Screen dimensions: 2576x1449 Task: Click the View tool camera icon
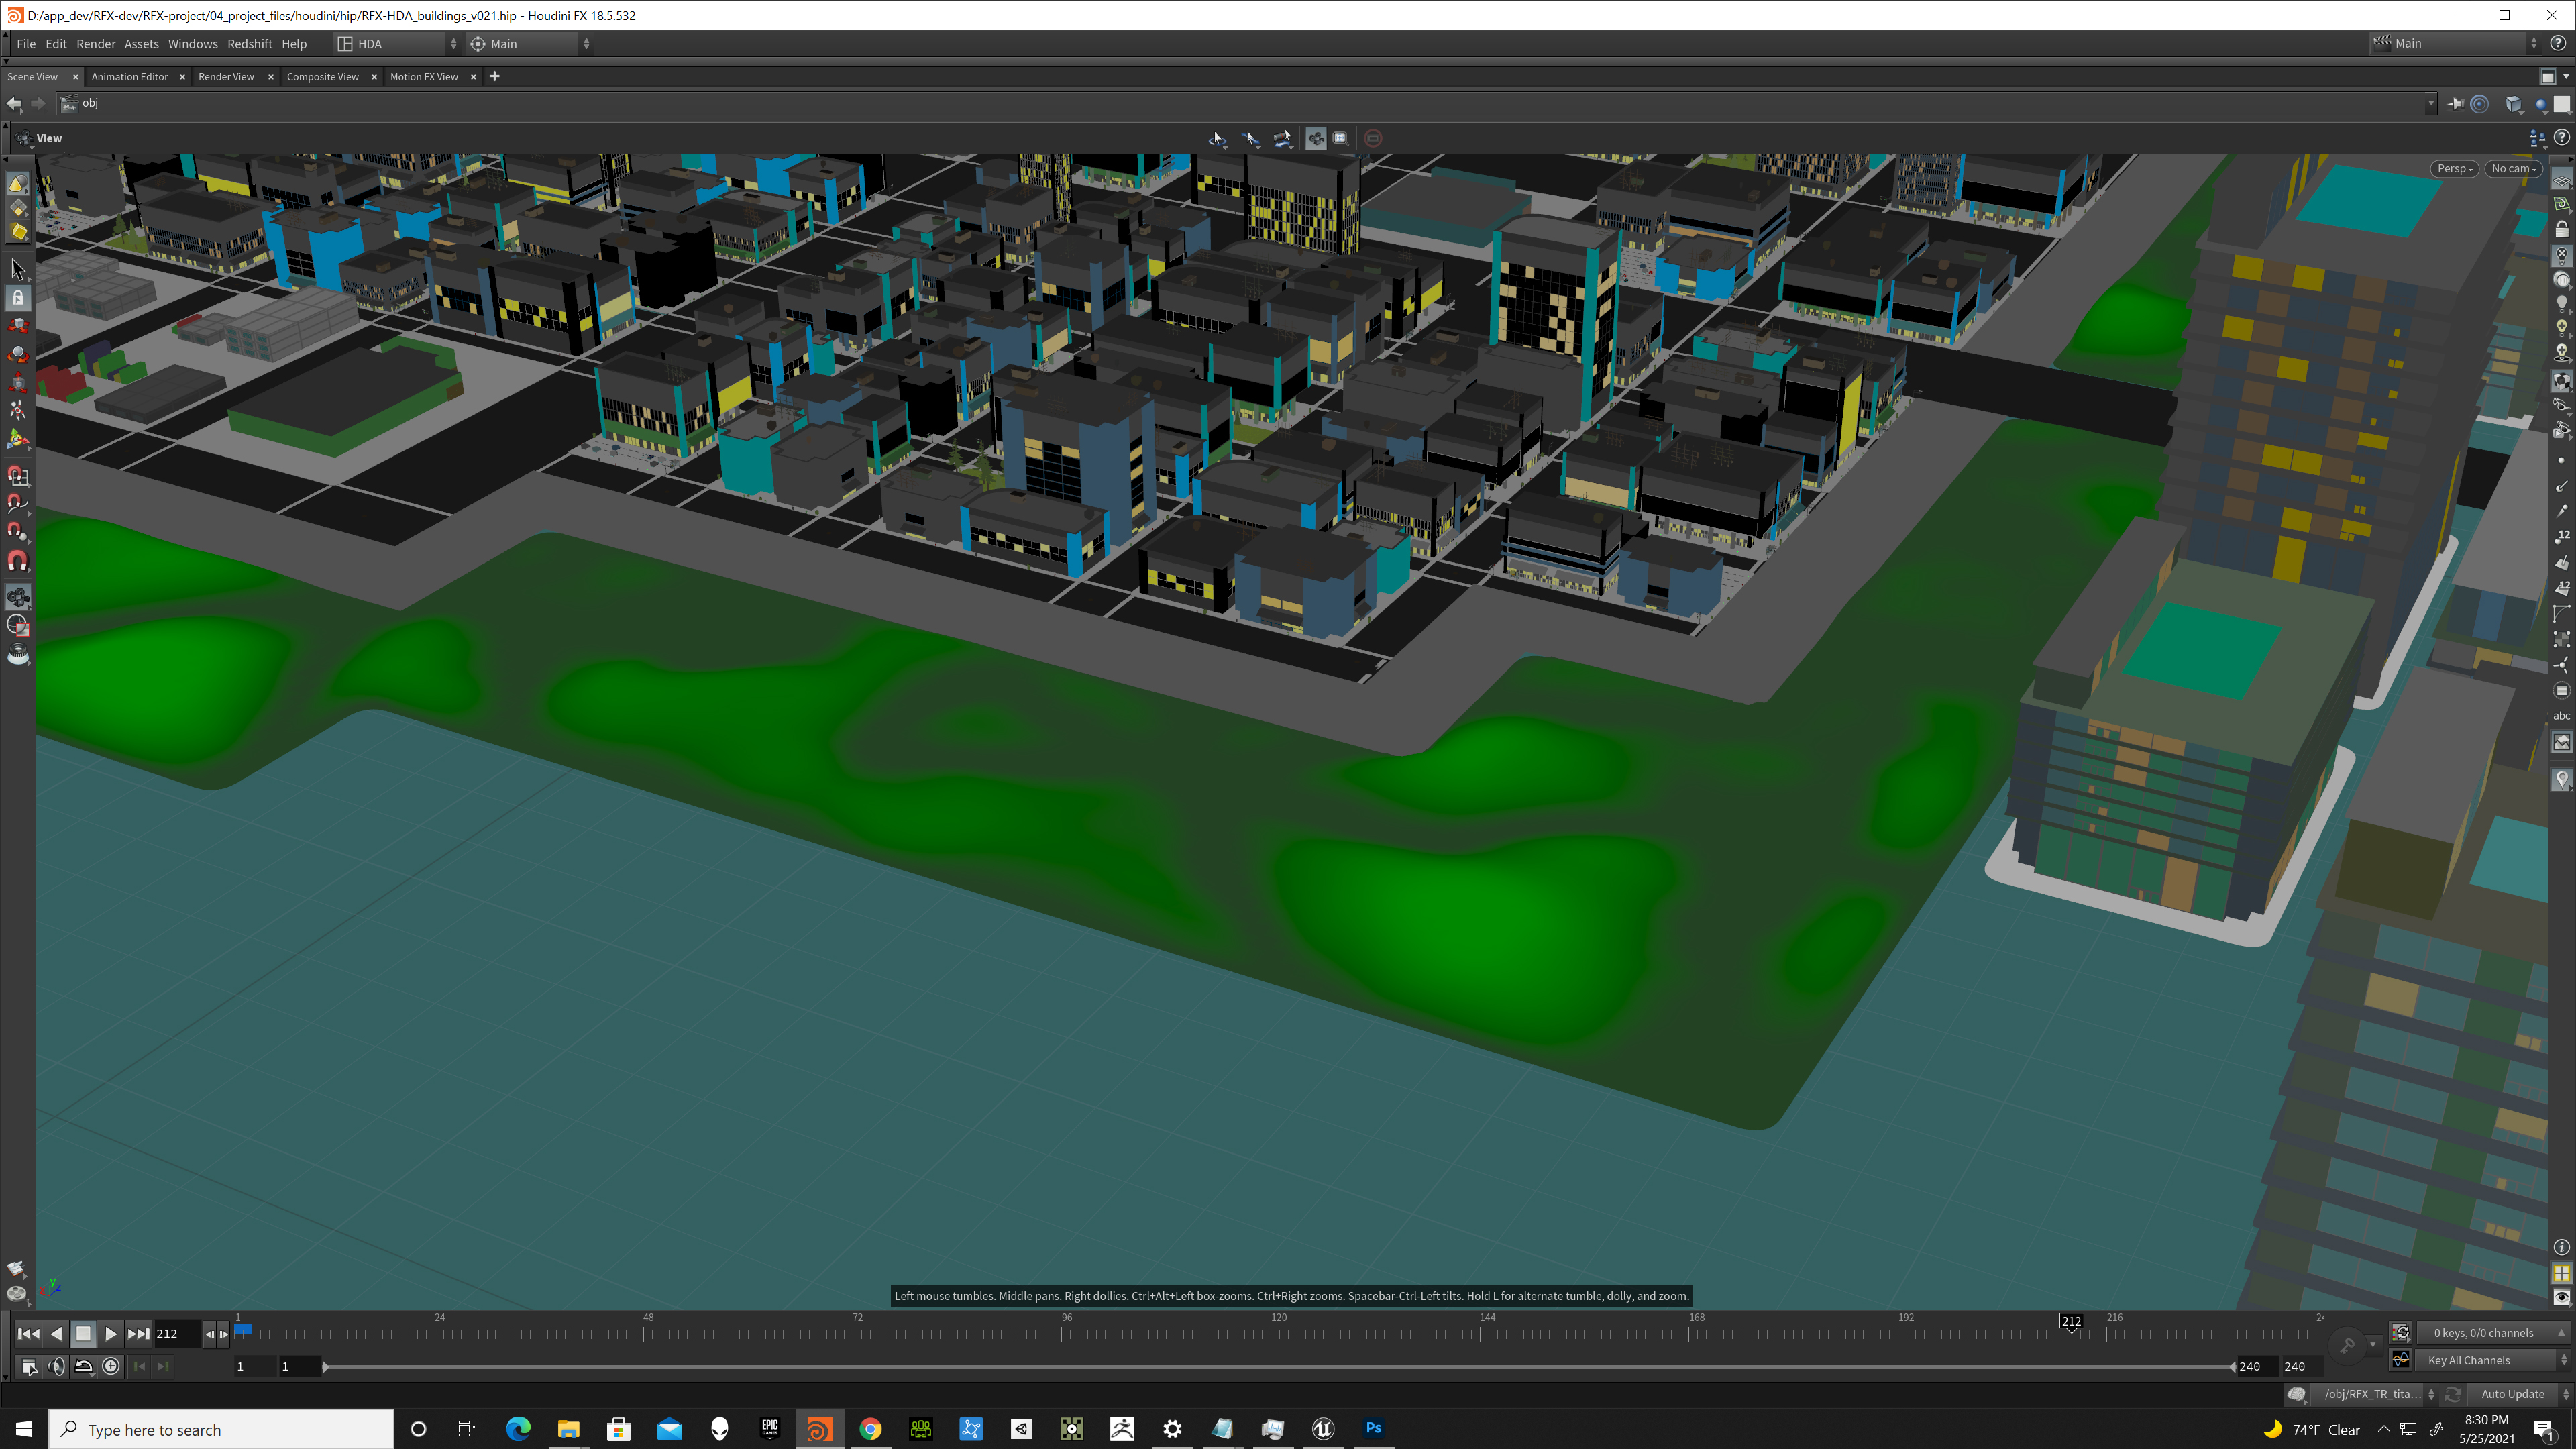[x=18, y=598]
